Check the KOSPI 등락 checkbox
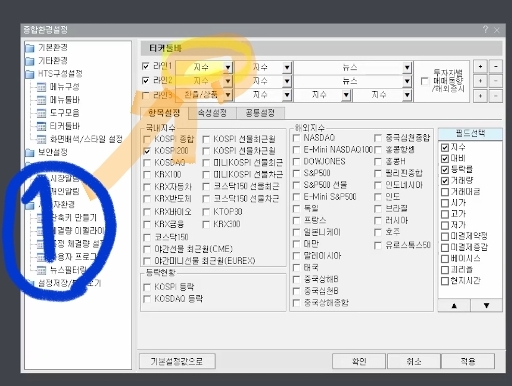512x386 pixels. point(147,287)
